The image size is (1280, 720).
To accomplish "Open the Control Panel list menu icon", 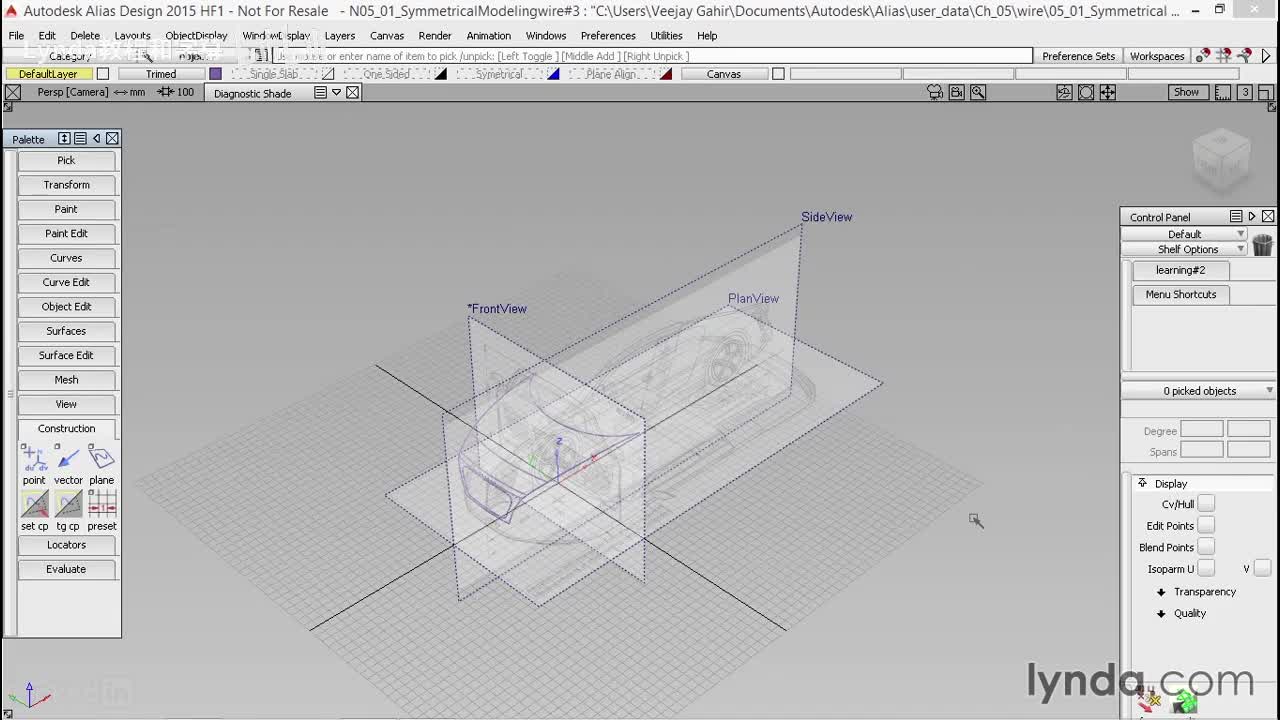I will click(1236, 216).
